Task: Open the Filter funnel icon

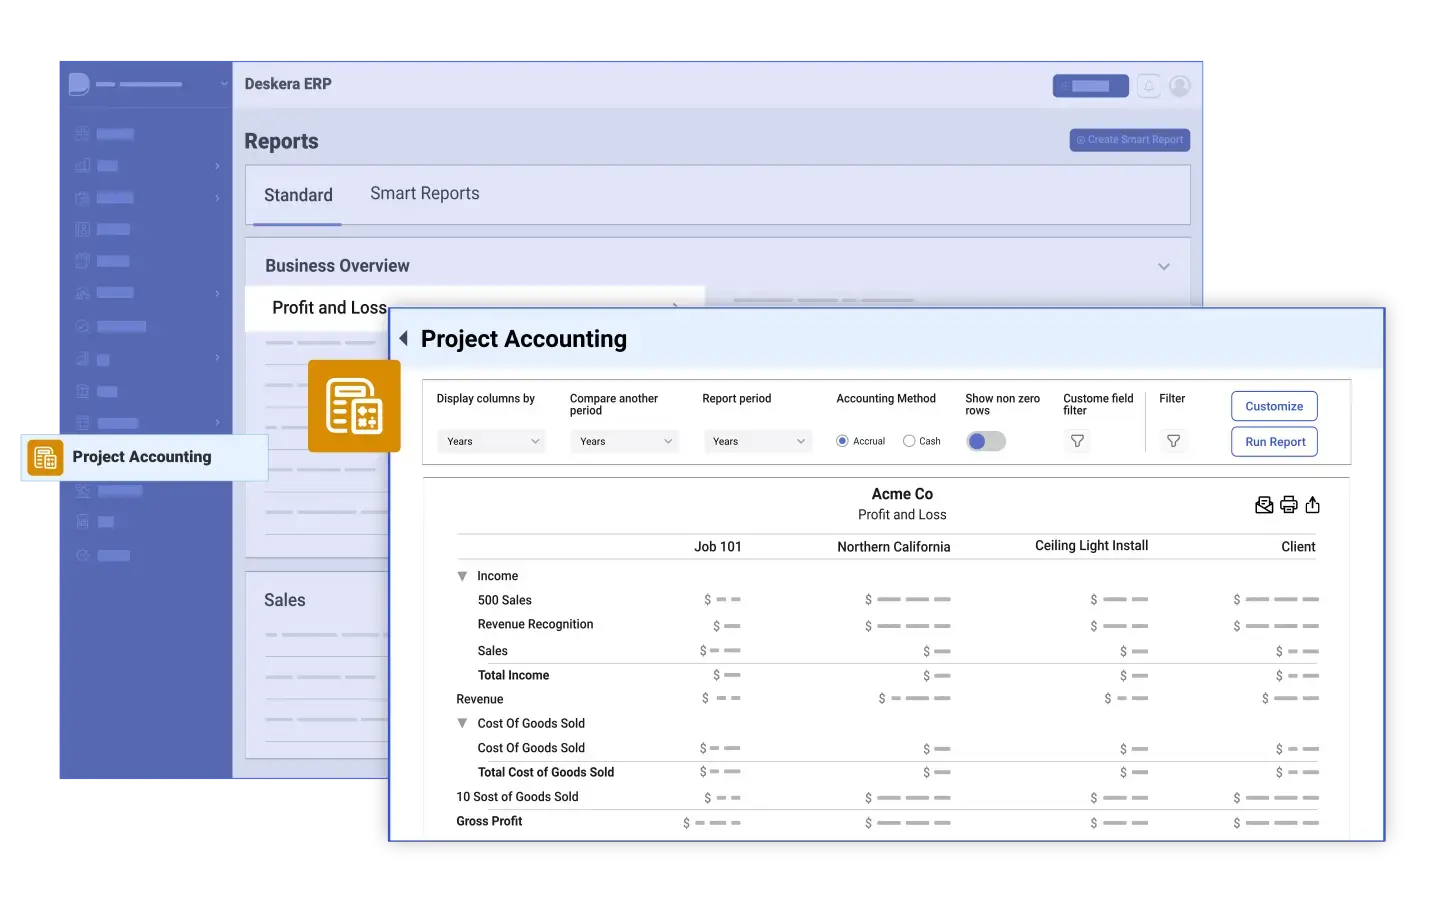Action: click(1174, 441)
